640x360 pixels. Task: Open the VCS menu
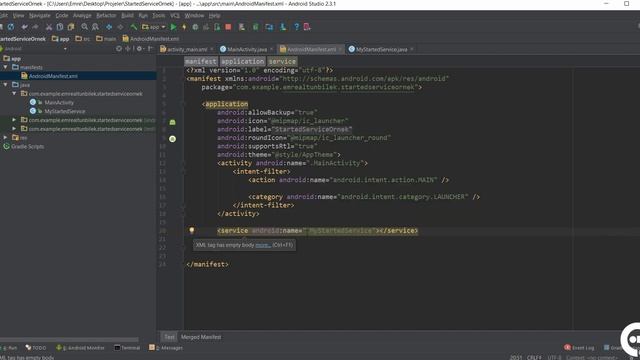click(x=175, y=16)
